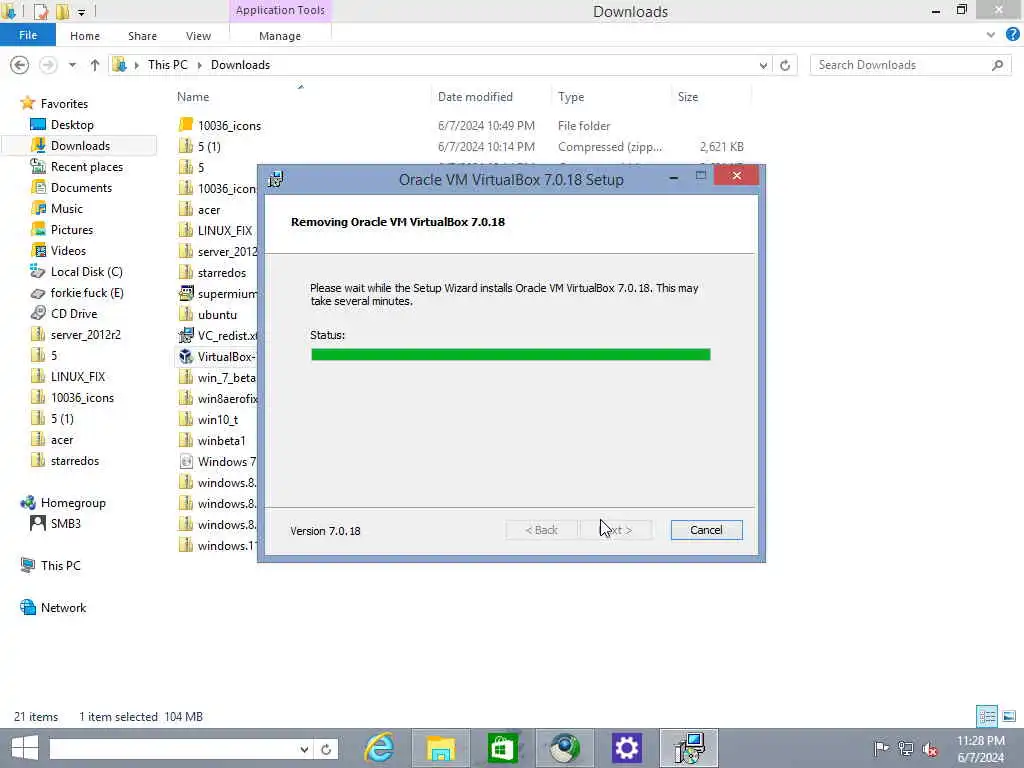Sort files by the Size column
Image resolution: width=1024 pixels, height=768 pixels.
pos(688,97)
